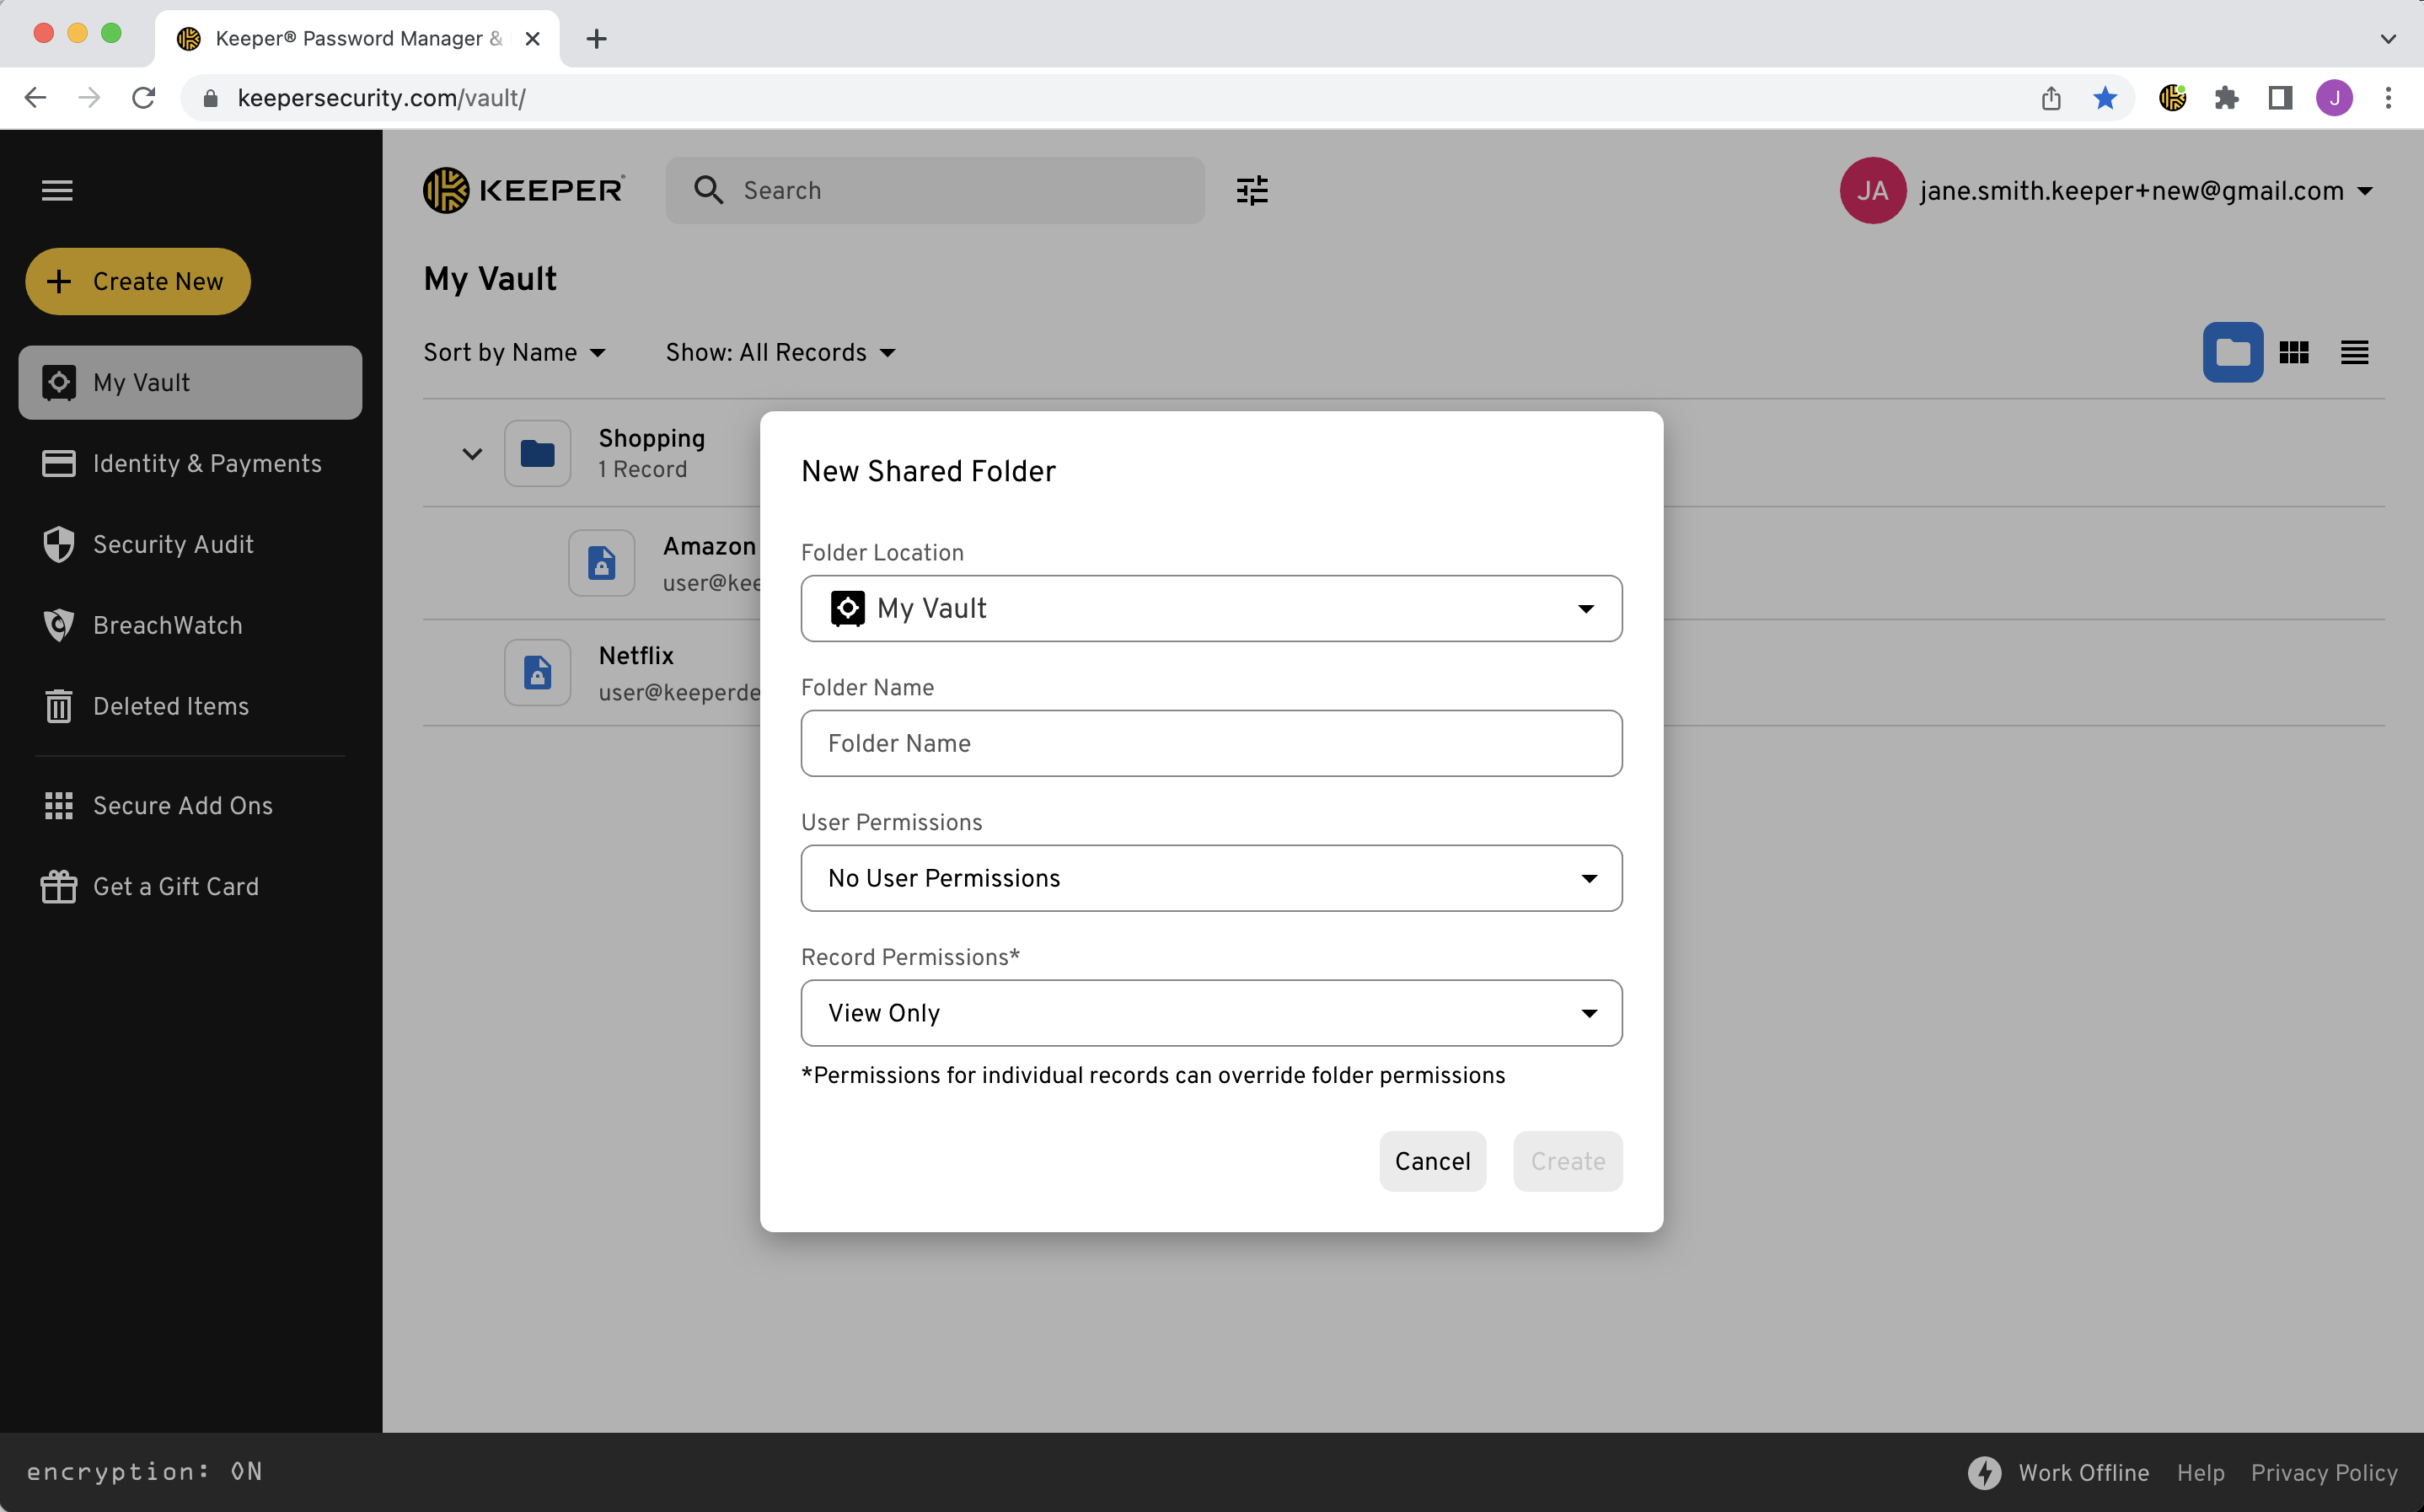The width and height of the screenshot is (2424, 1512).
Task: Click the search filter options icon
Action: 1252,190
